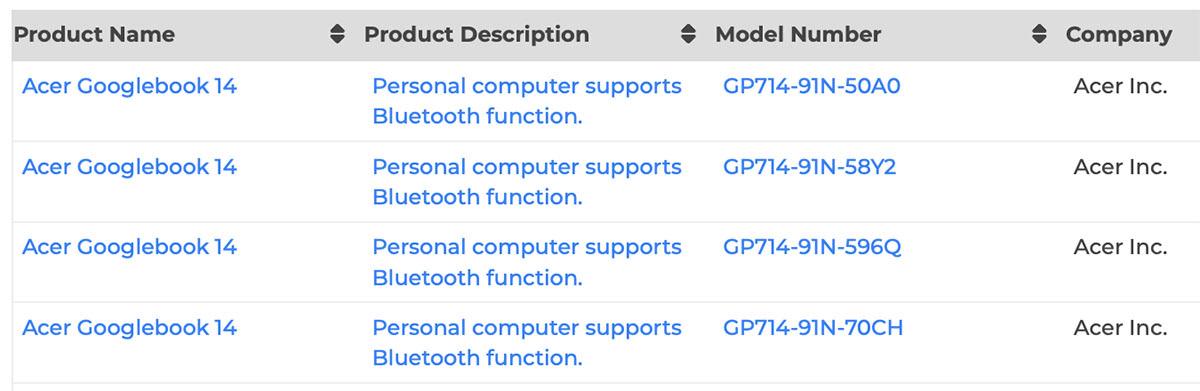Sort by Product Description using arrow icon

(688, 35)
